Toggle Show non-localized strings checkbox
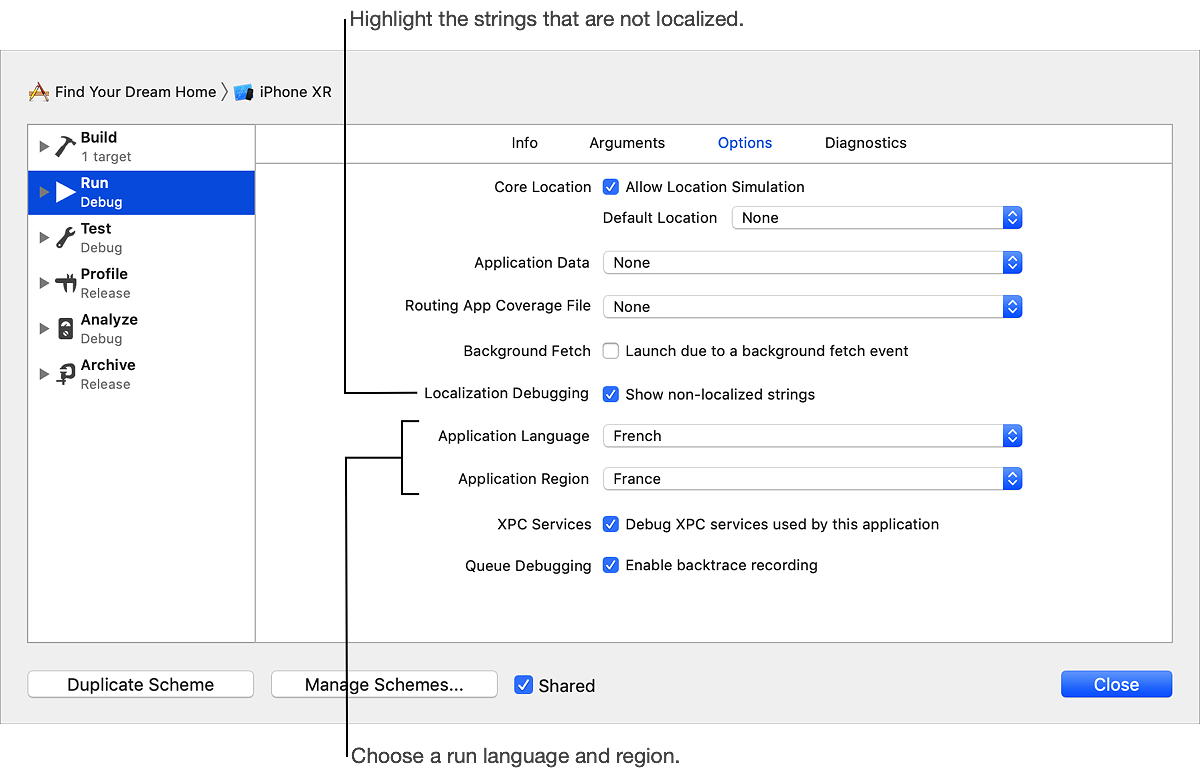1200x774 pixels. (611, 394)
